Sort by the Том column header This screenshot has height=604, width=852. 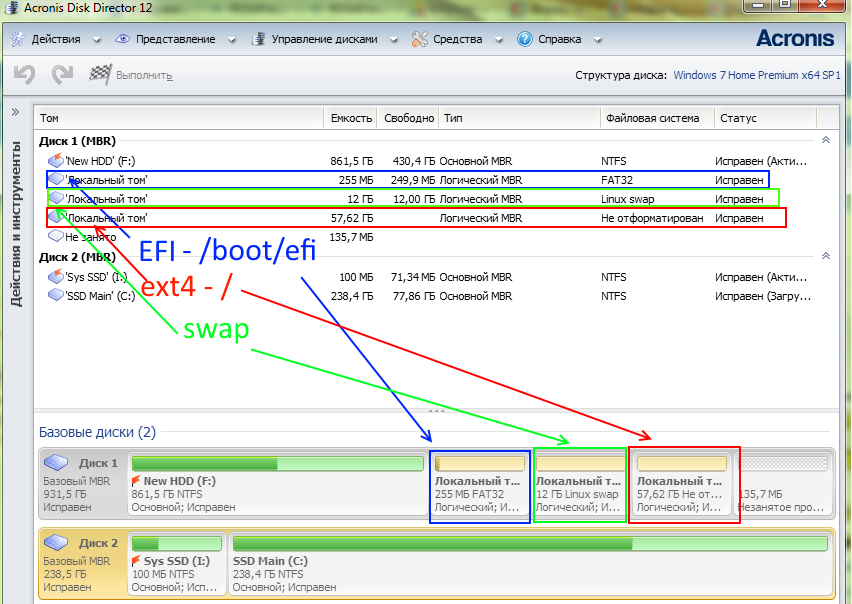pos(179,118)
